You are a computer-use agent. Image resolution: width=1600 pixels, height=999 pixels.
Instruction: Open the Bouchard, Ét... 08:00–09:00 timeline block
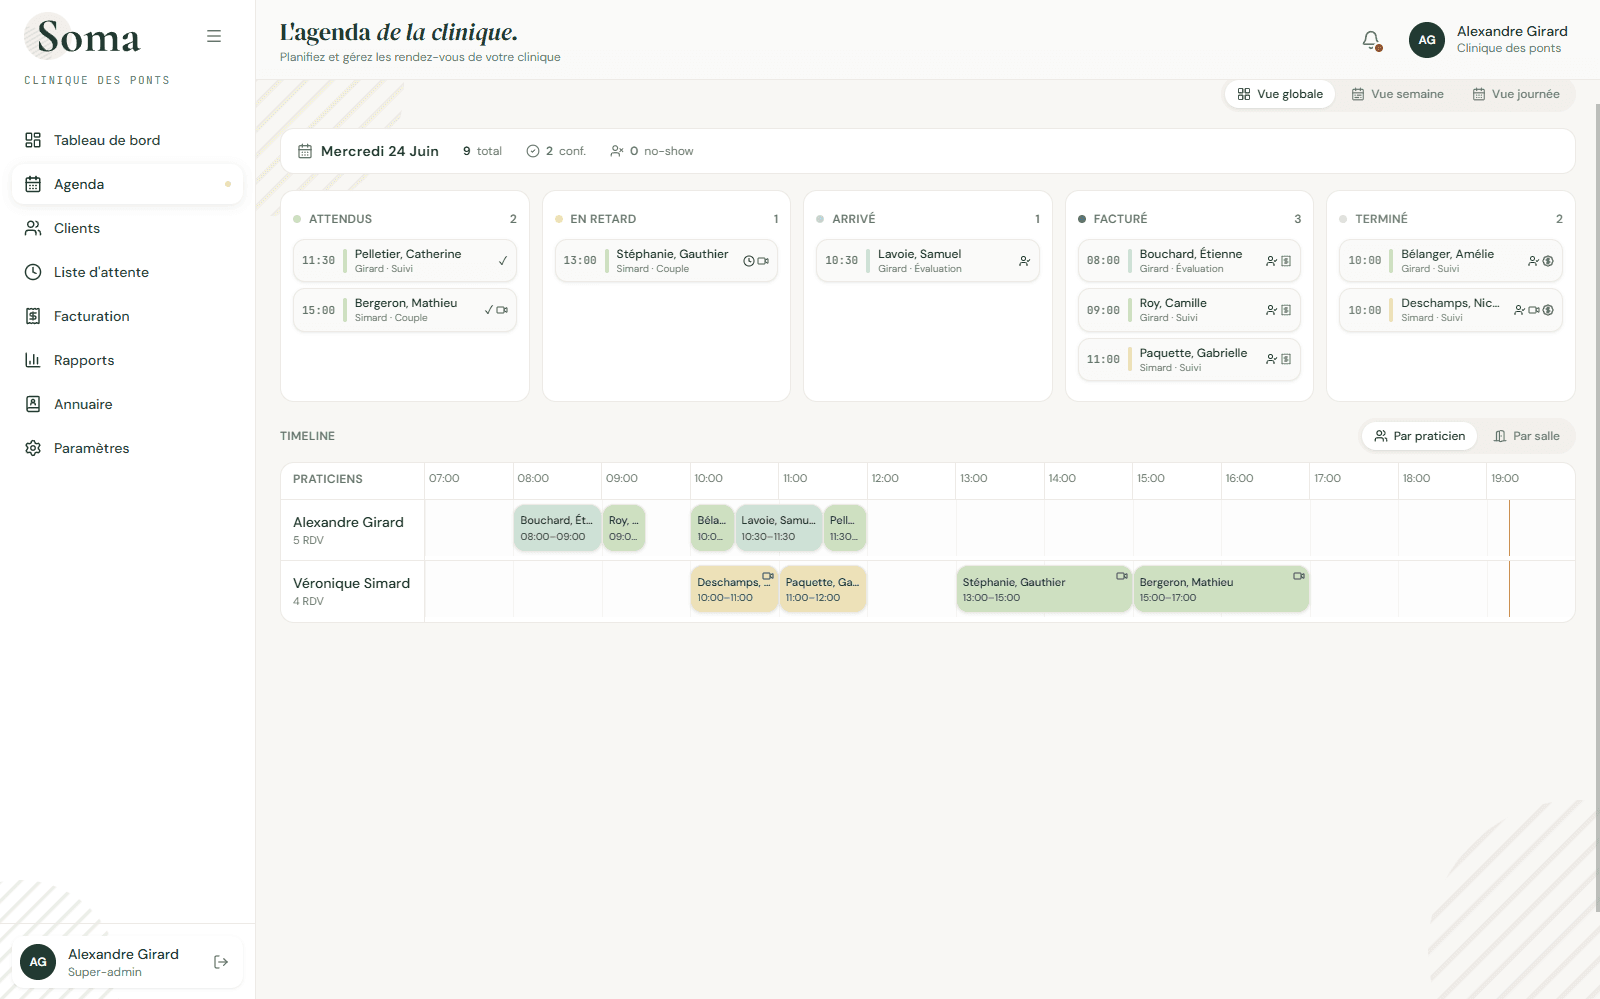click(557, 528)
